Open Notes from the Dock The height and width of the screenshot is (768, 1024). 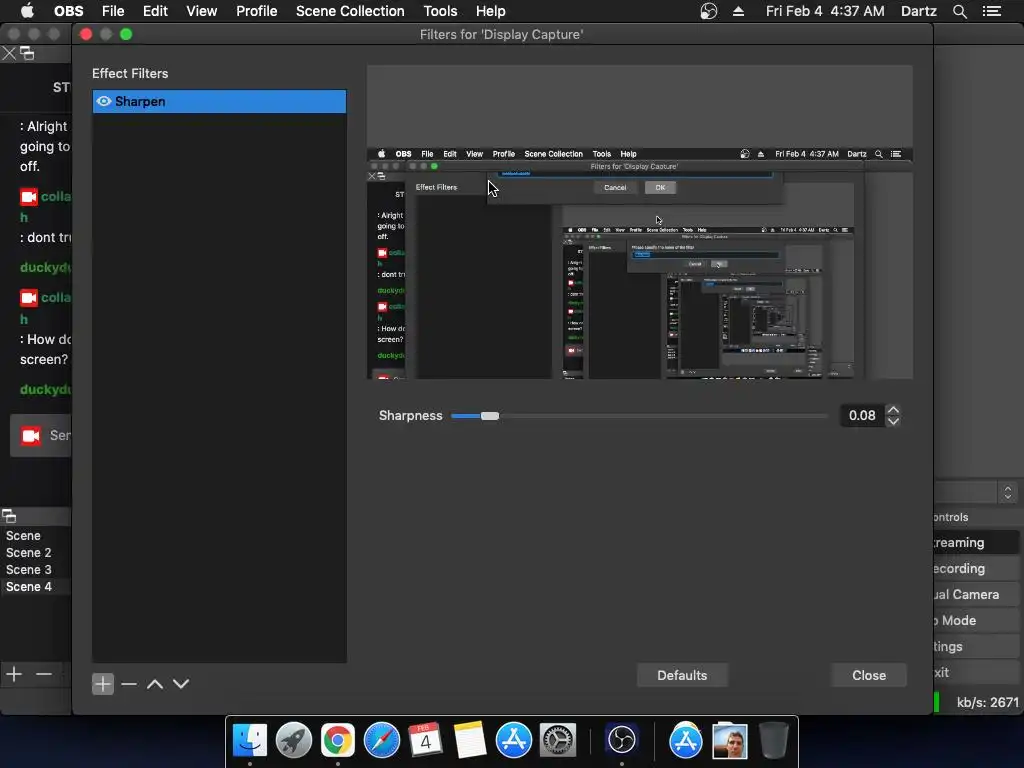click(469, 740)
